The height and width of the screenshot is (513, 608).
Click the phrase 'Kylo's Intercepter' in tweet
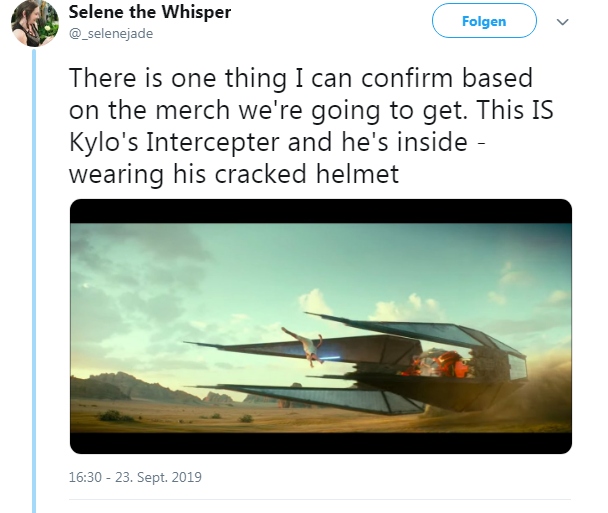[174, 142]
